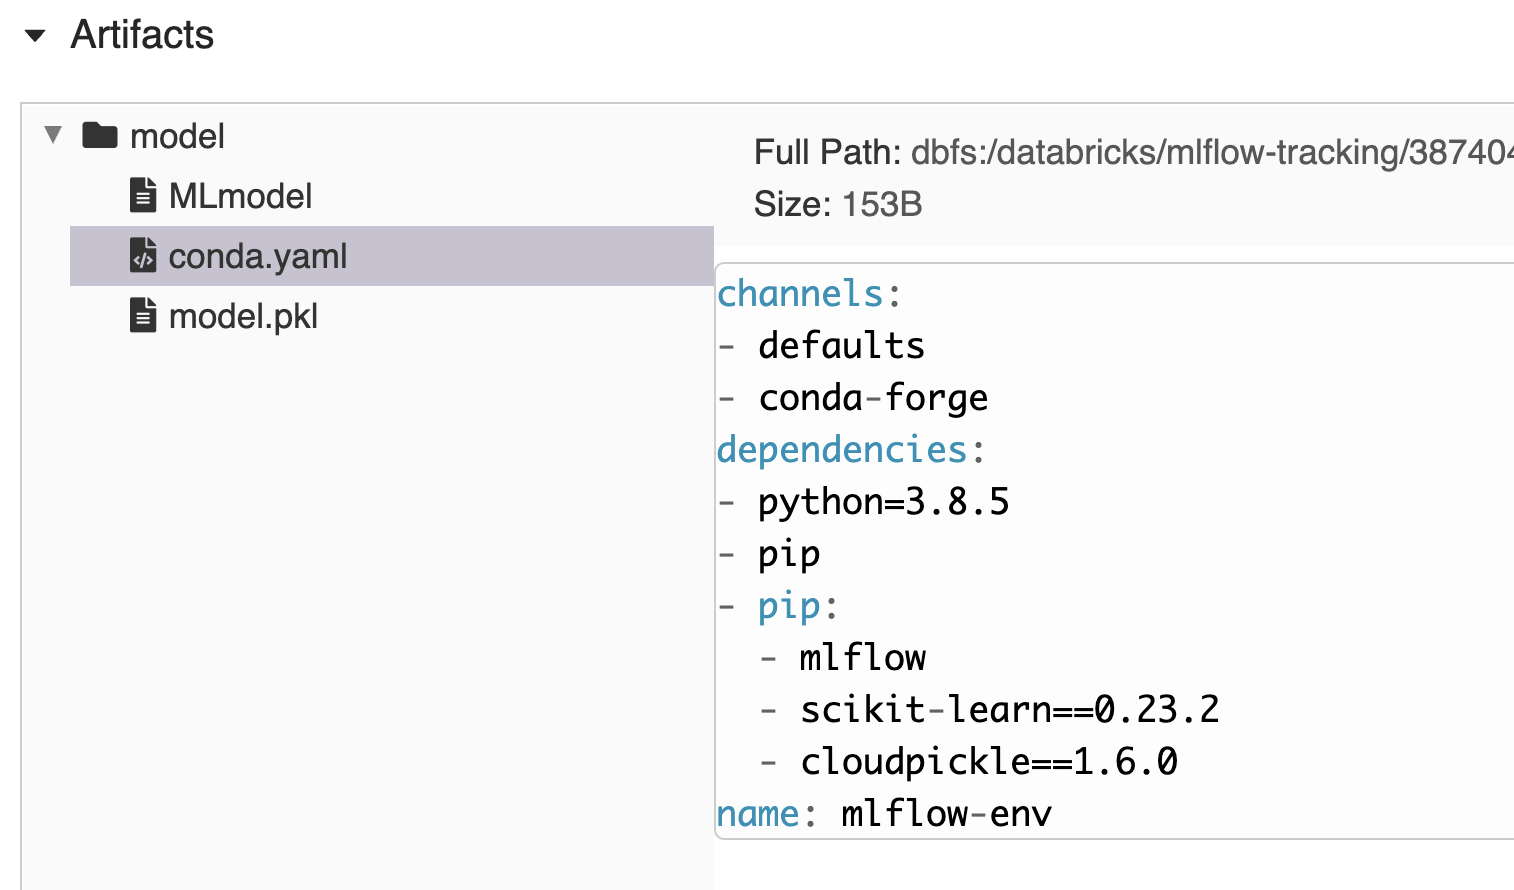Collapse the model folder tree arrow
Viewport: 1514px width, 890px height.
point(53,135)
